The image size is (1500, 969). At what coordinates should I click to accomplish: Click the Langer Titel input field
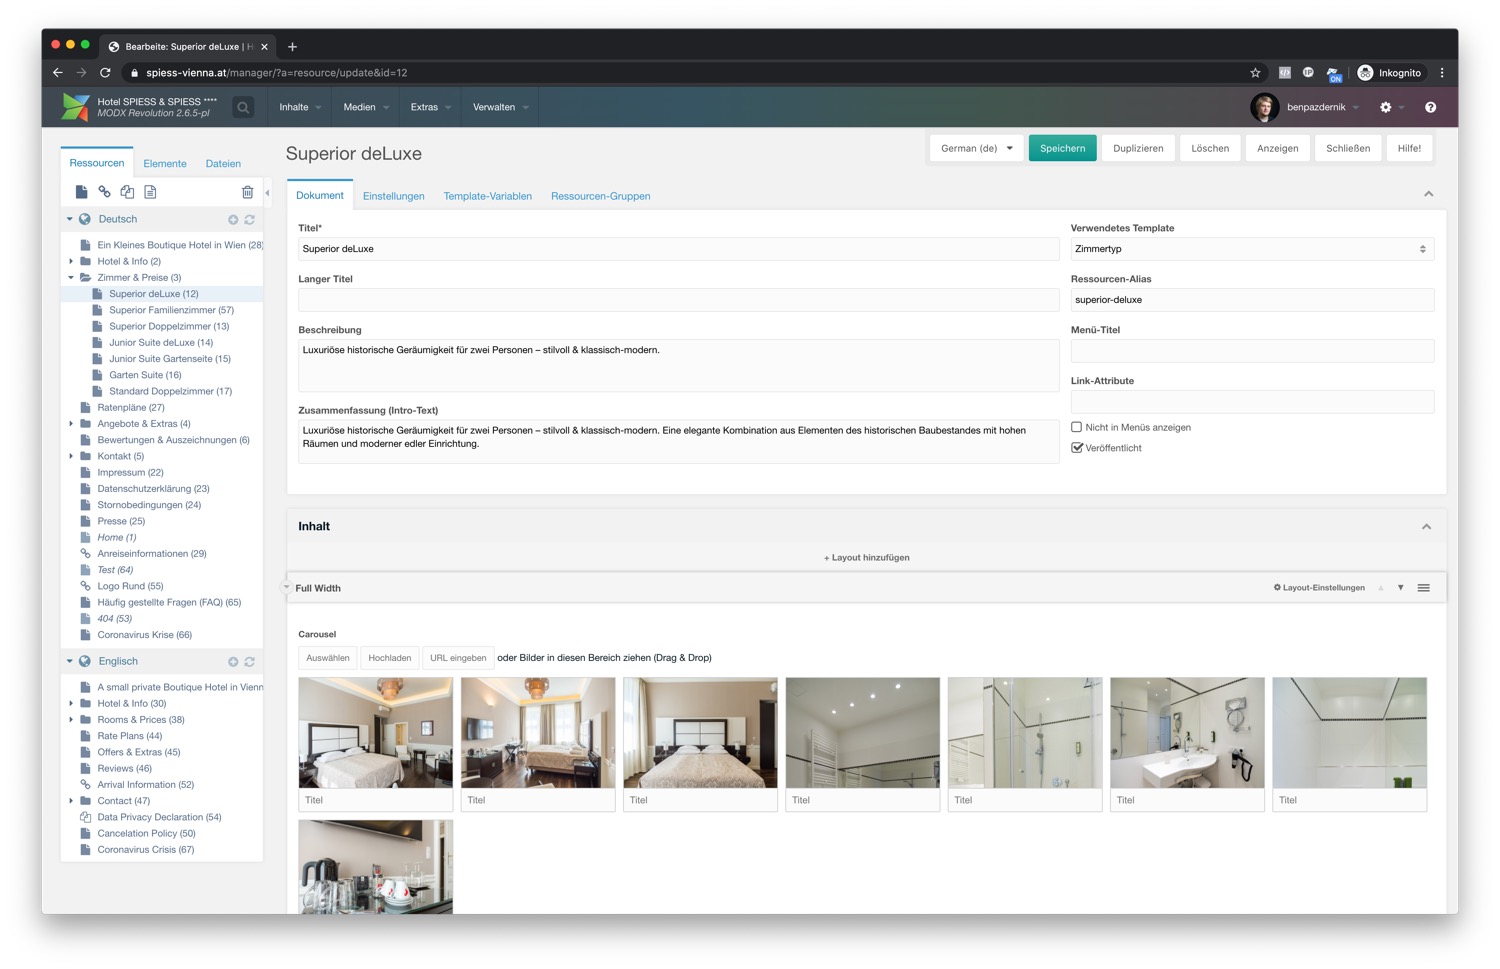[x=678, y=300]
